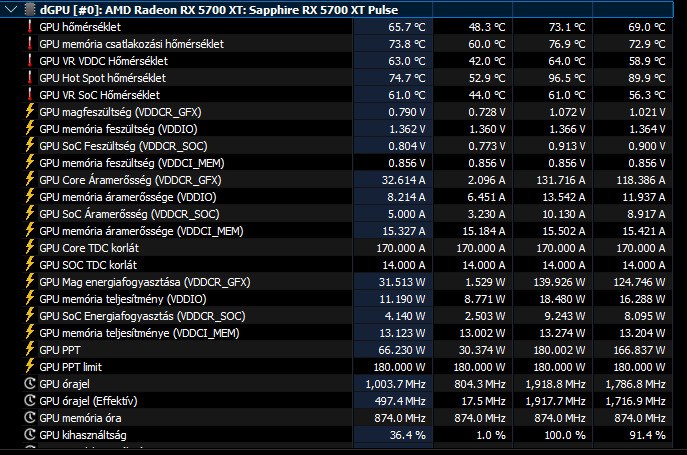
Task: Select the GPU VR SoC Hőmérséklet label
Action: (x=99, y=95)
